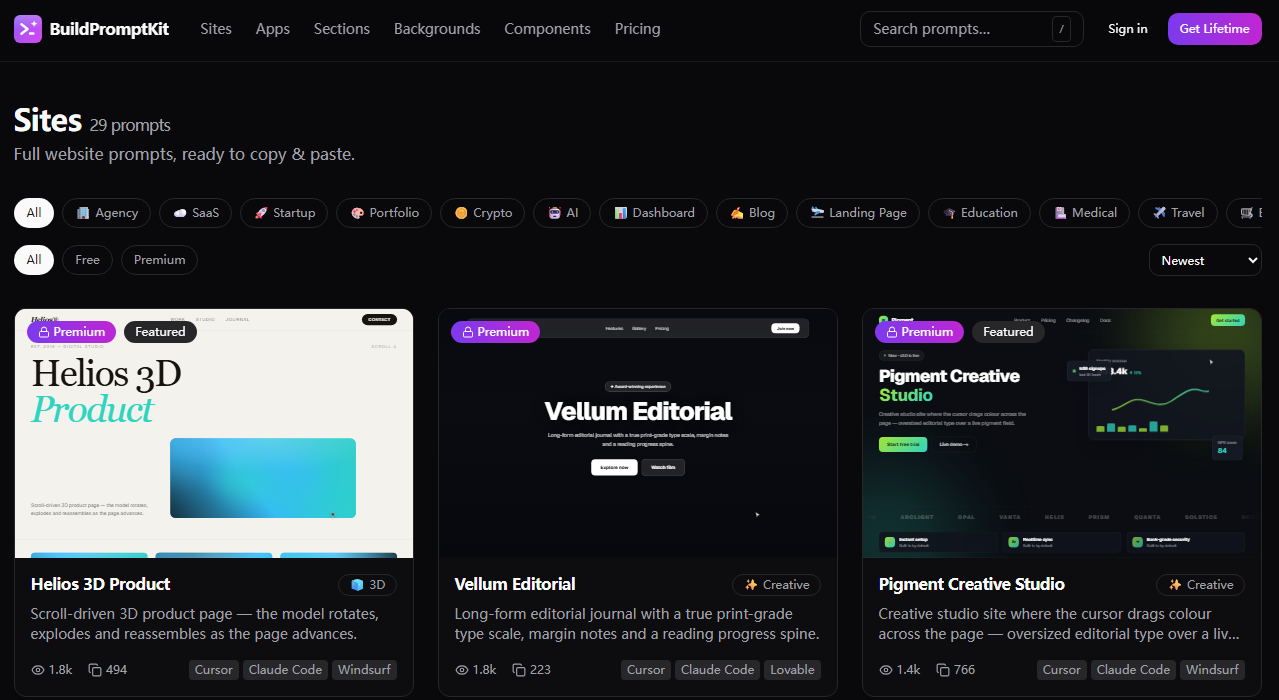The height and width of the screenshot is (700, 1279).
Task: Open the Pigment Creative Studio preview thumbnail
Action: coord(1062,433)
